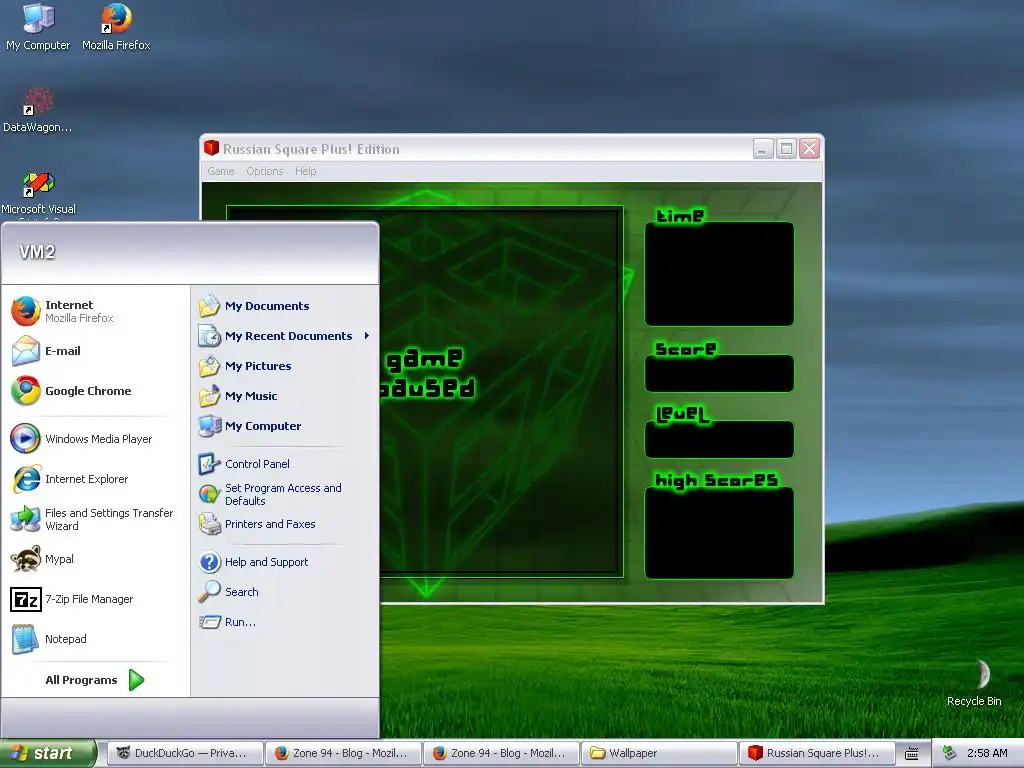Open Search from Start menu
The image size is (1024, 768).
pyautogui.click(x=285, y=592)
